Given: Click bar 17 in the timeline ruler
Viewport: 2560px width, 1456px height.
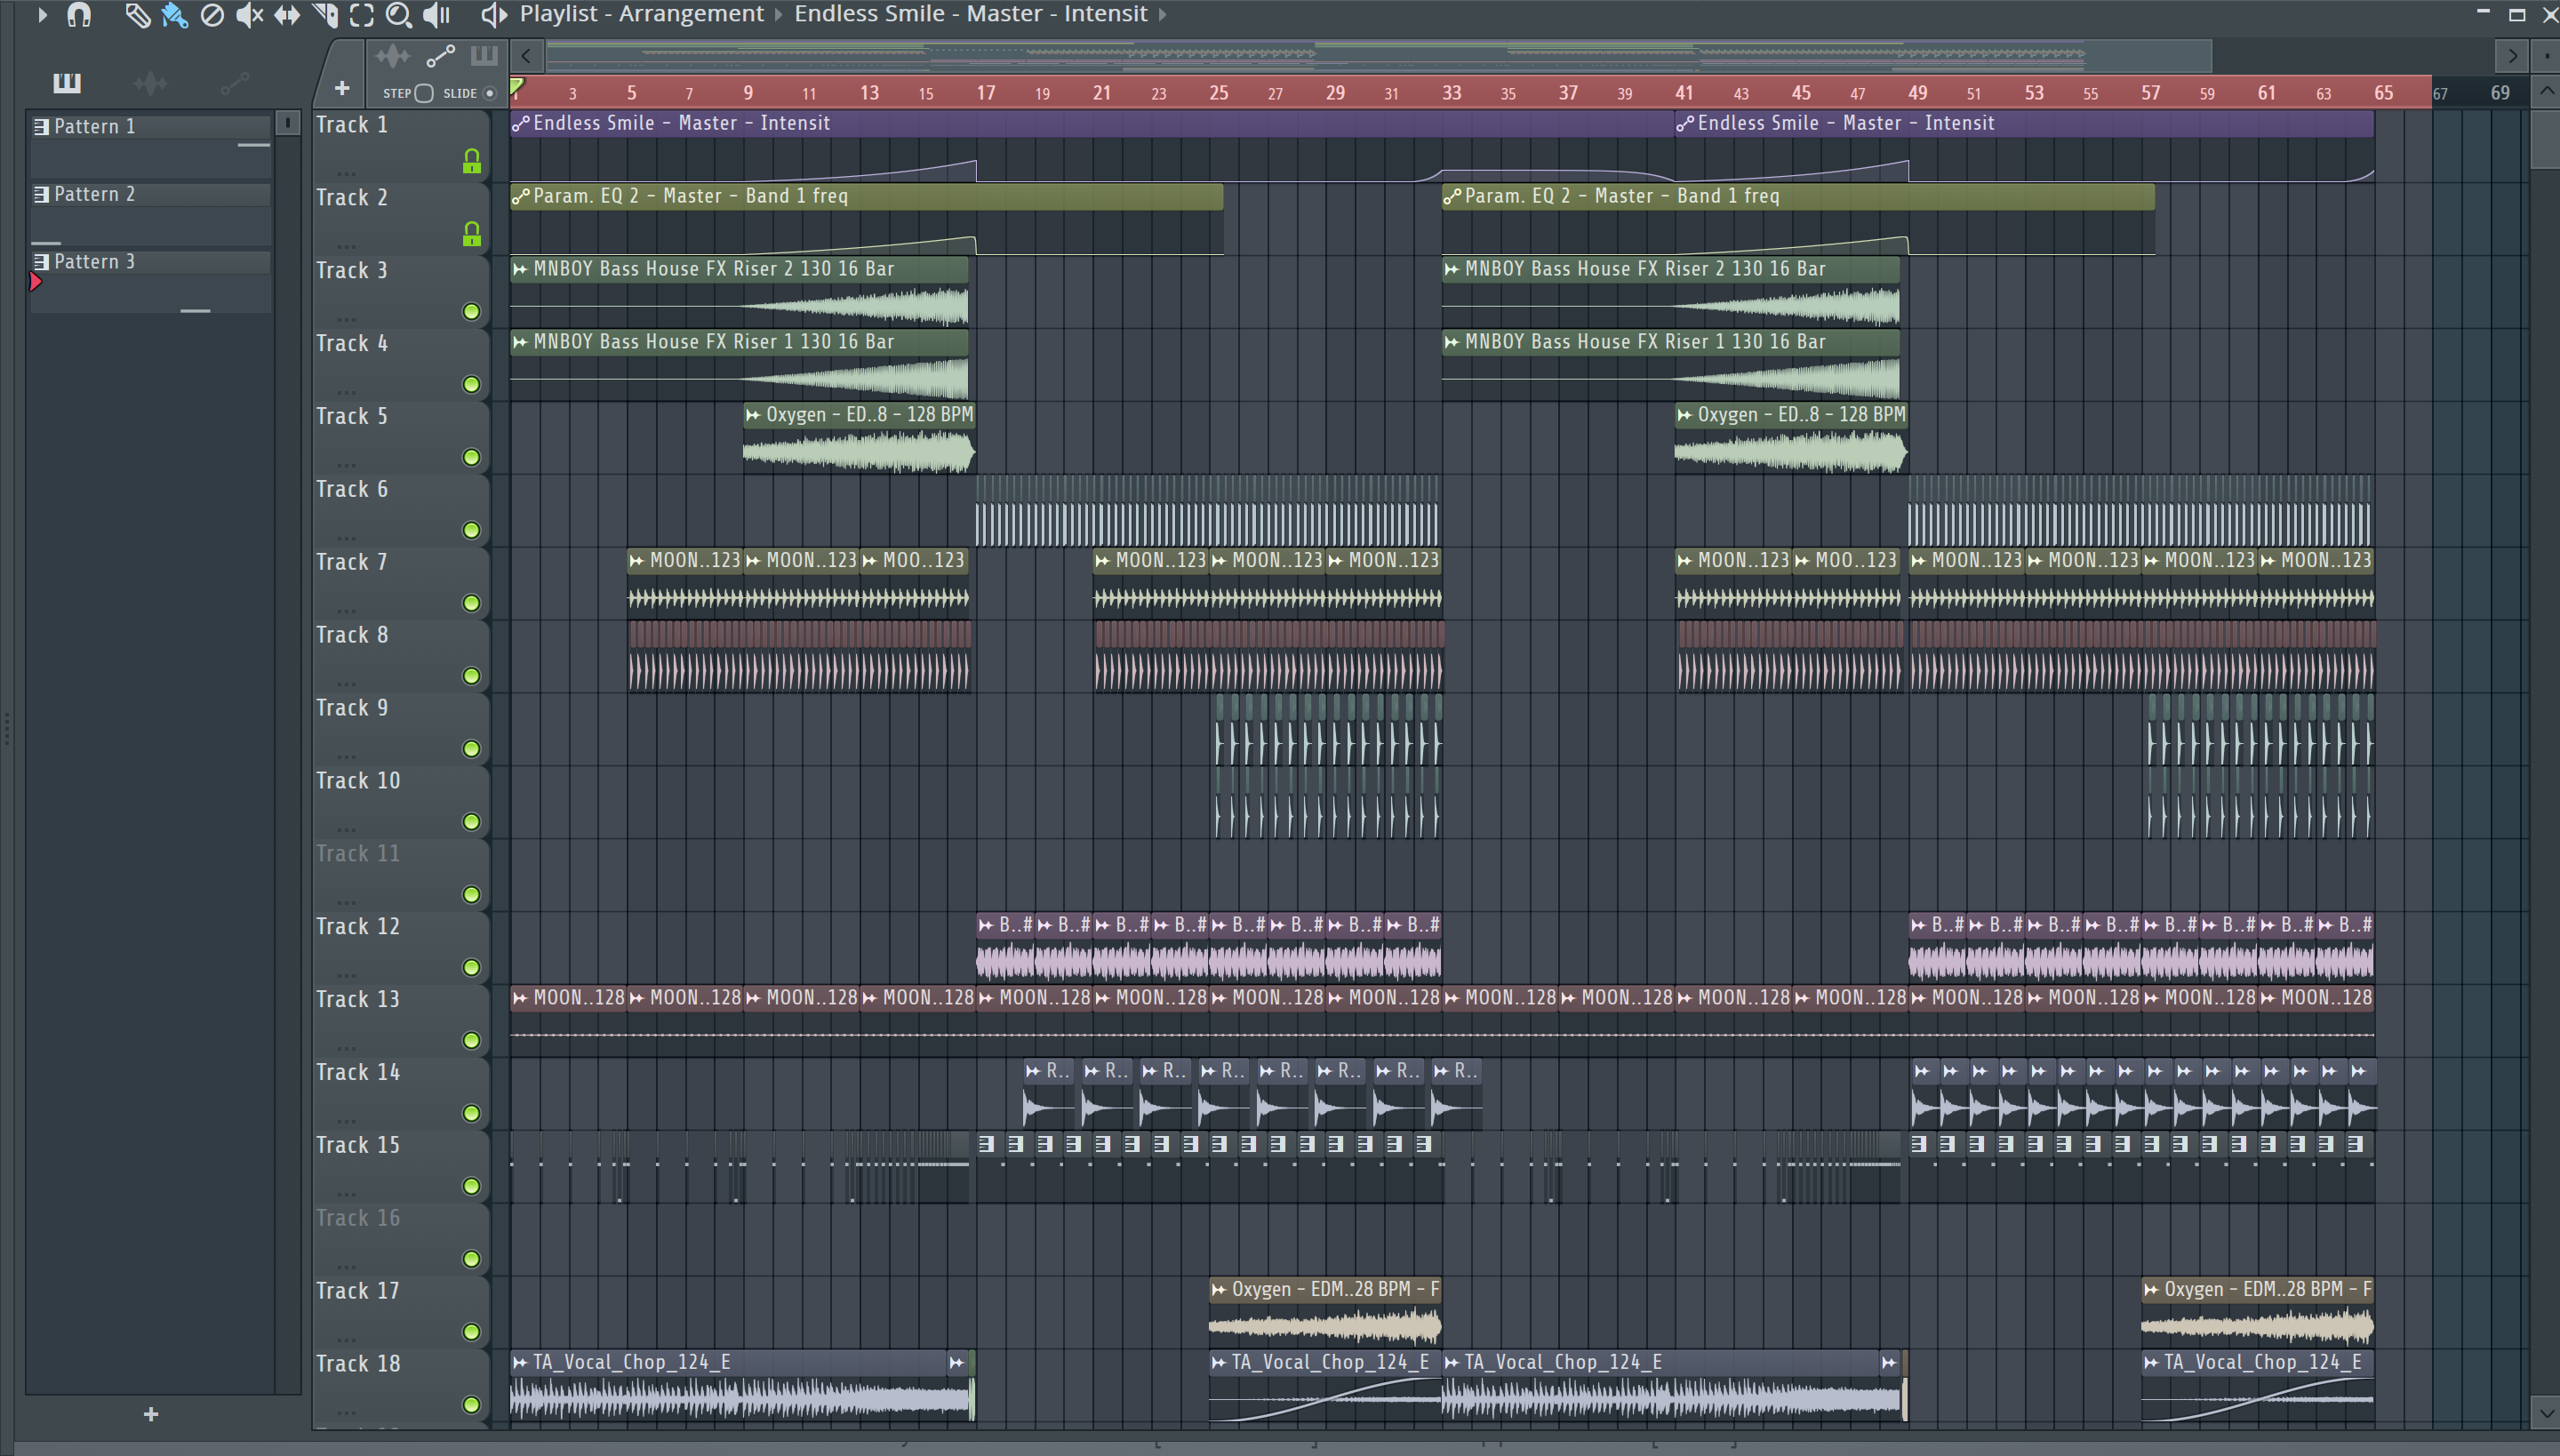Looking at the screenshot, I should 986,93.
